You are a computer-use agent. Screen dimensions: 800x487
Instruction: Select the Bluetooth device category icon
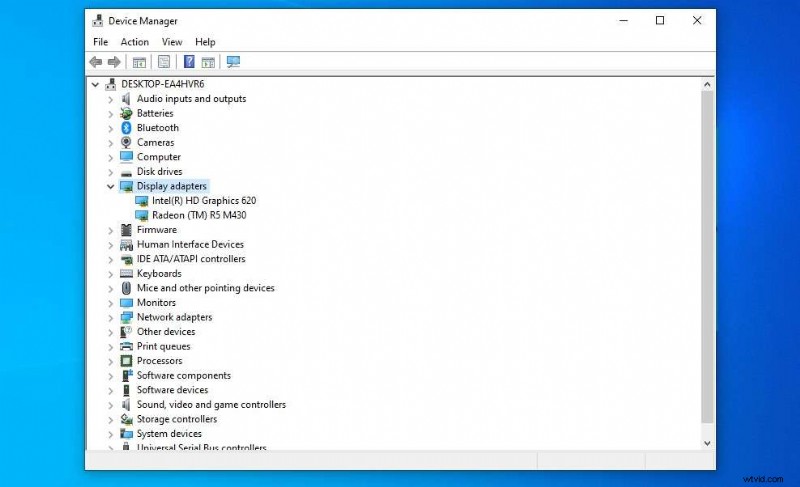127,128
